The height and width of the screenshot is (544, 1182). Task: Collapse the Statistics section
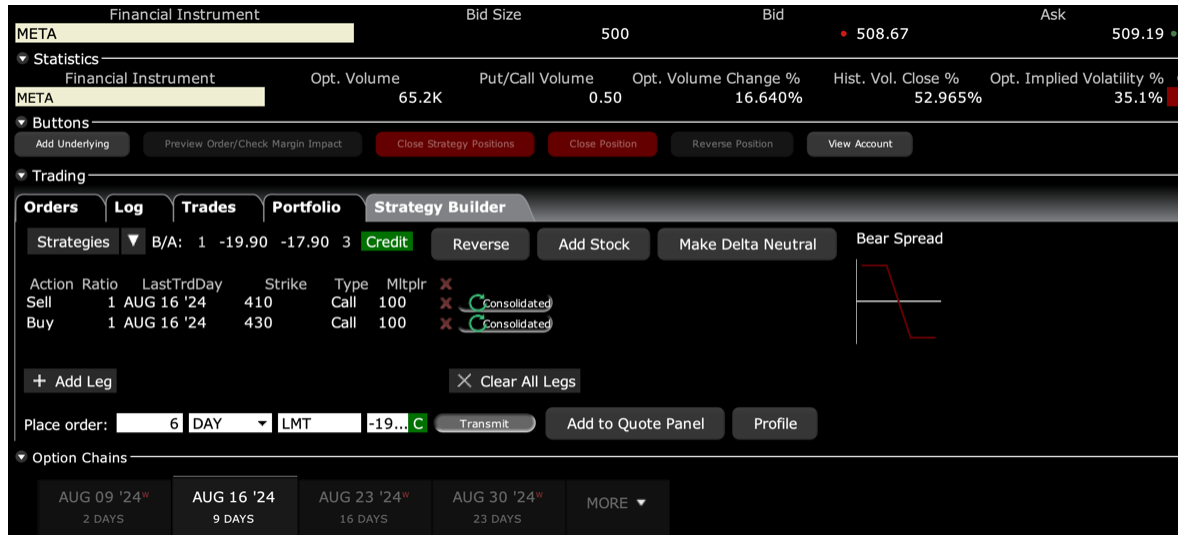pos(22,59)
